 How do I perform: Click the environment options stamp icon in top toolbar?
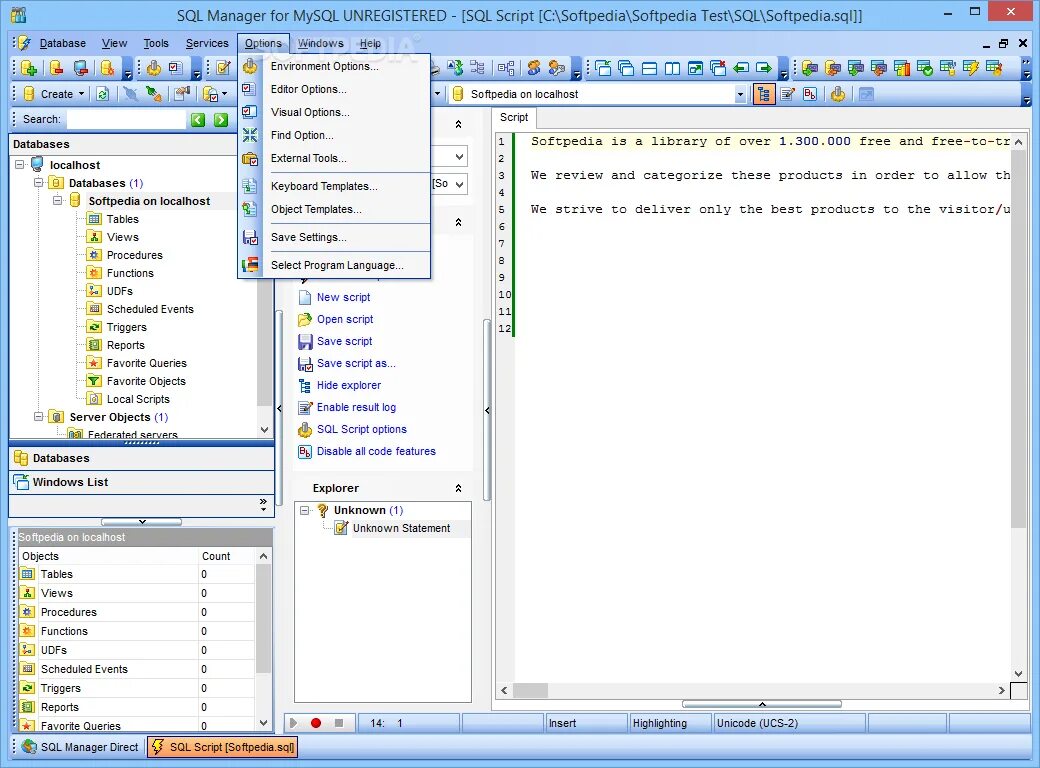point(154,68)
